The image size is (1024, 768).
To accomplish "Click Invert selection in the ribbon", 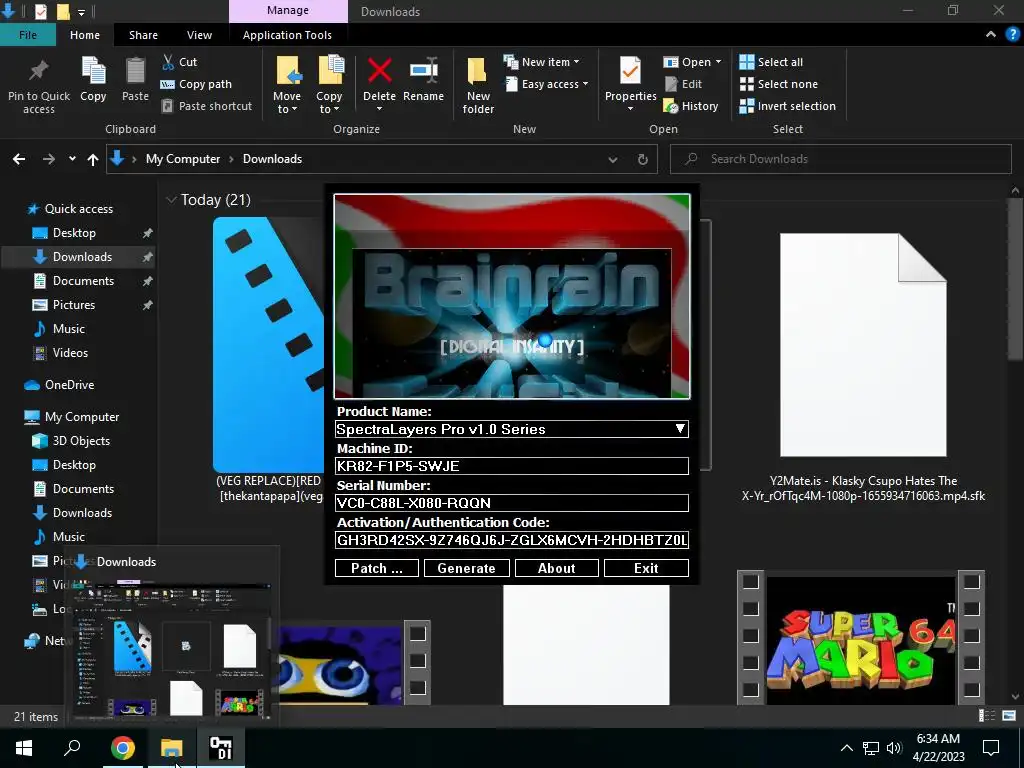I will (x=787, y=106).
